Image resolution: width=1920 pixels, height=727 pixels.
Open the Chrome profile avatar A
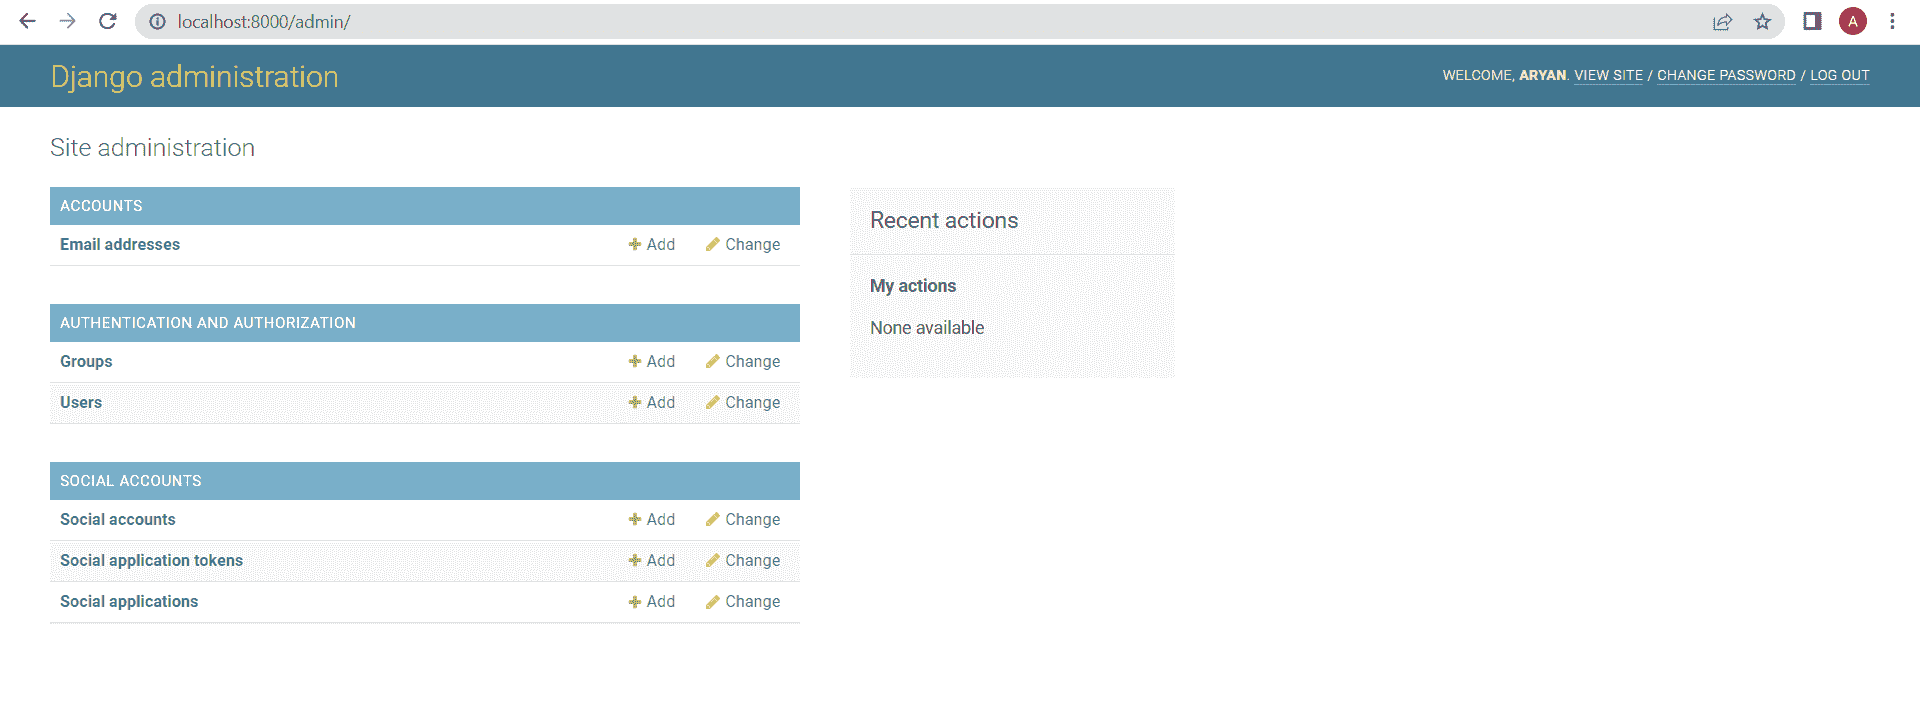(x=1853, y=21)
